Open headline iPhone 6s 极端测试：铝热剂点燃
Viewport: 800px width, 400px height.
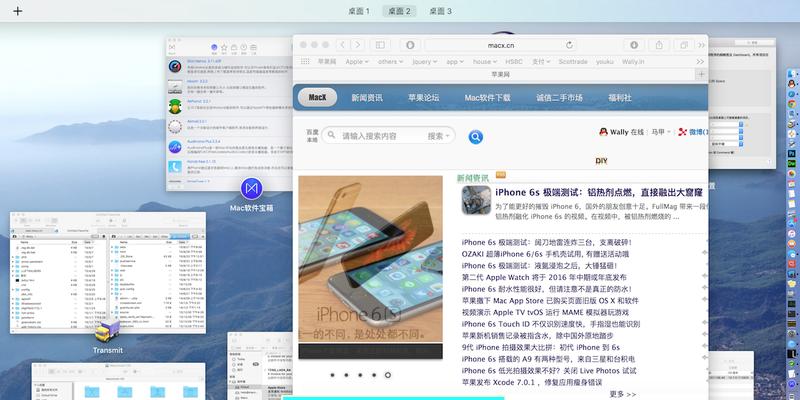599,192
